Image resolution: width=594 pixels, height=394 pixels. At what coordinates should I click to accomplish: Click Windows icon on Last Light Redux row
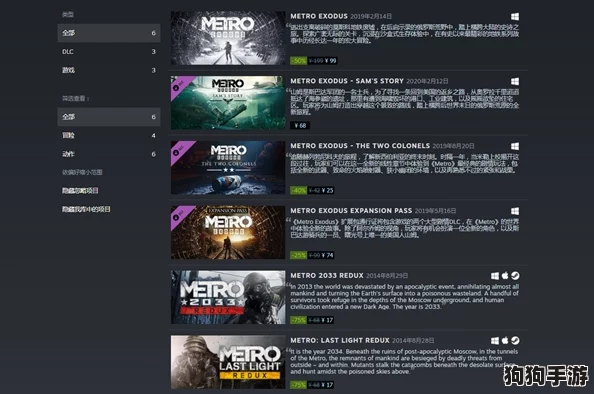tap(495, 341)
